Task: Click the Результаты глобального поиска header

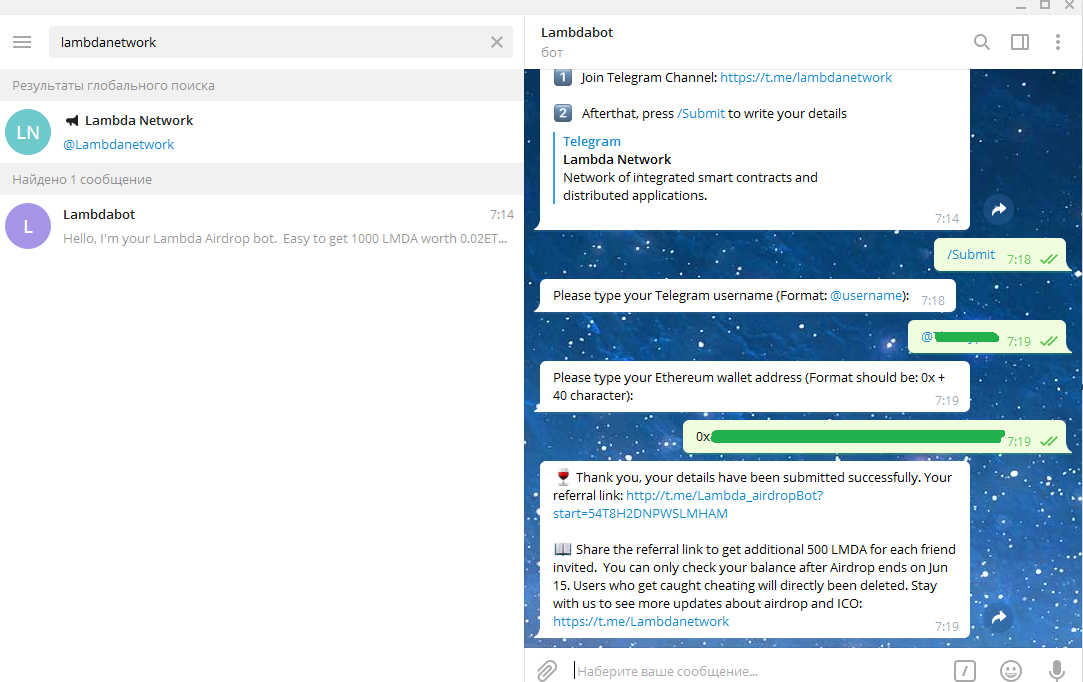Action: 113,86
